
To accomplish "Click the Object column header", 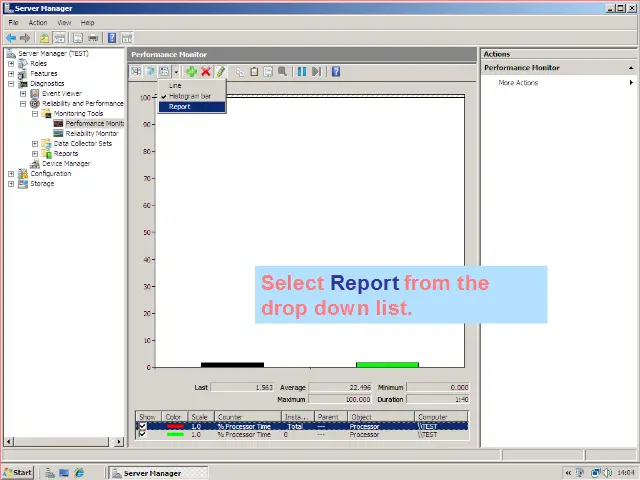I will [x=381, y=417].
